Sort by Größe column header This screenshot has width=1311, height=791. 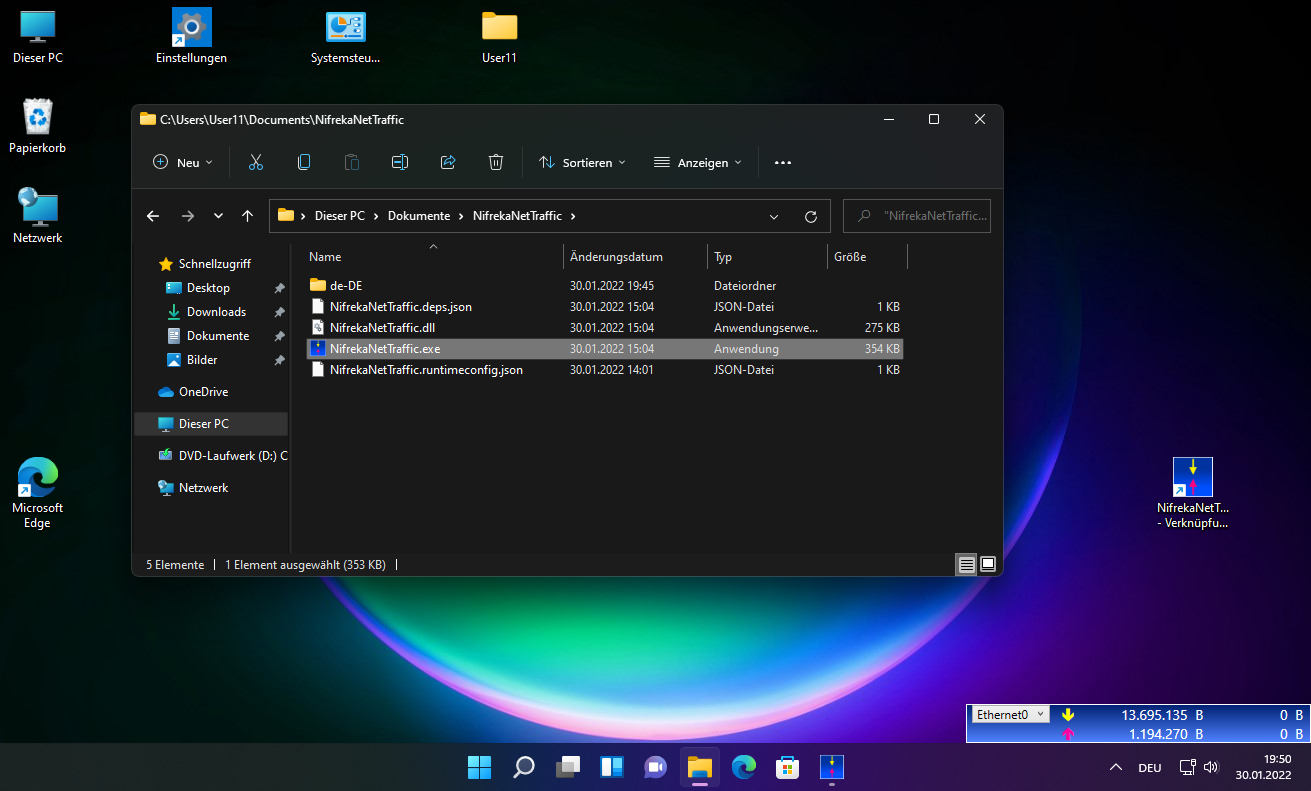[x=867, y=257]
